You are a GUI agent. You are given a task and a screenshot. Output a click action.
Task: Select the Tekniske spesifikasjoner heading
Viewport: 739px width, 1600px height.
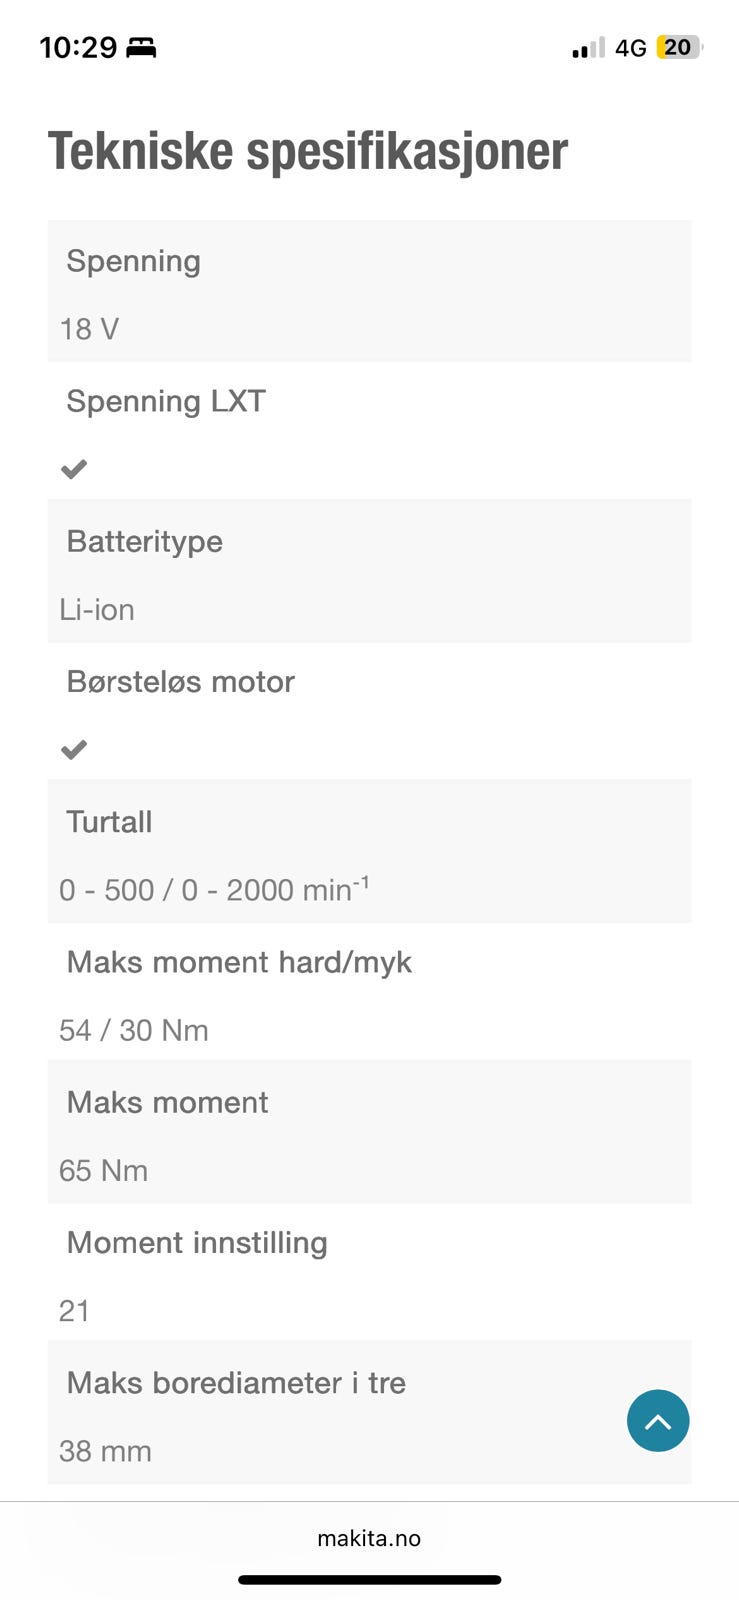click(308, 151)
